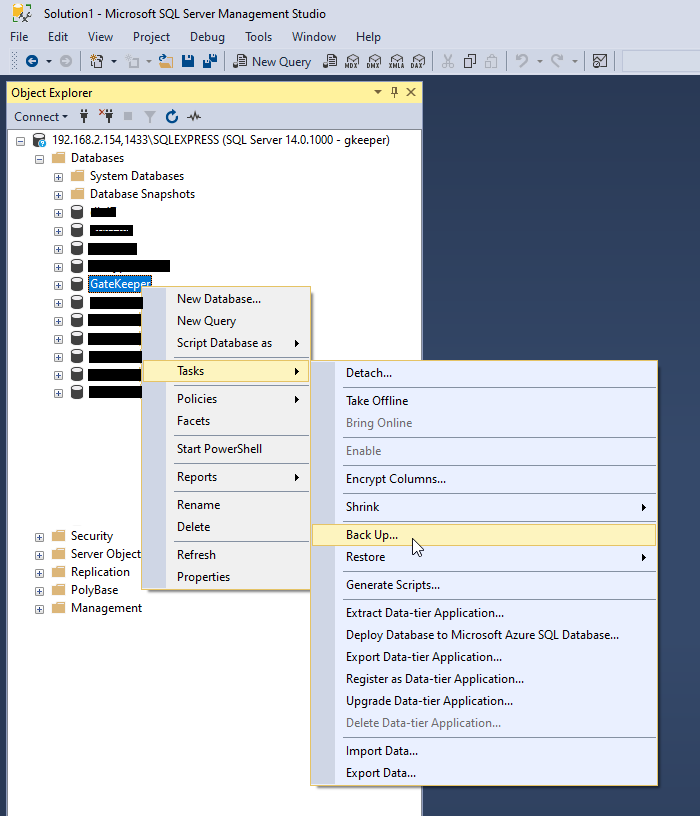Open the Object Explorer window position dropdown
This screenshot has height=816, width=700.
pos(378,92)
